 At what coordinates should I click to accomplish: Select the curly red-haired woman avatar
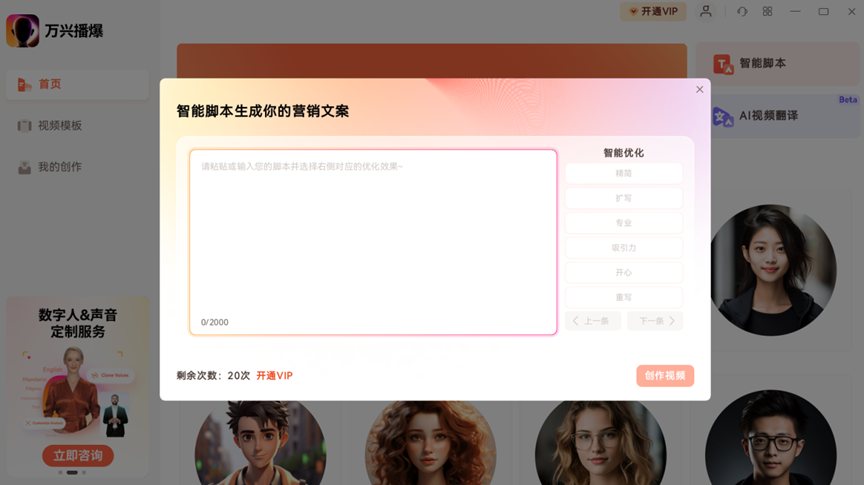point(430,443)
